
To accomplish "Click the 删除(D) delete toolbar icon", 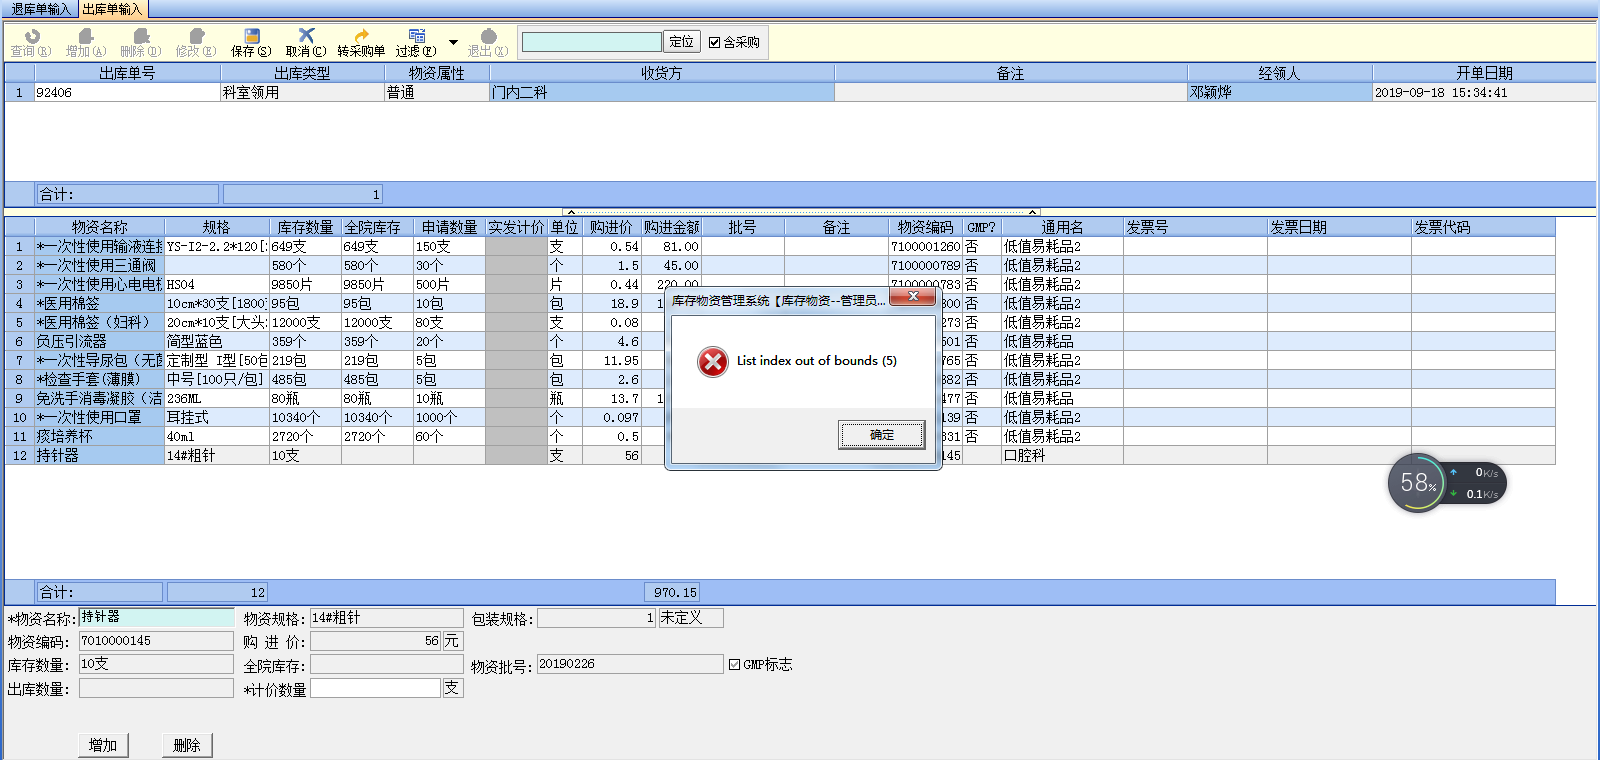I will tap(141, 43).
